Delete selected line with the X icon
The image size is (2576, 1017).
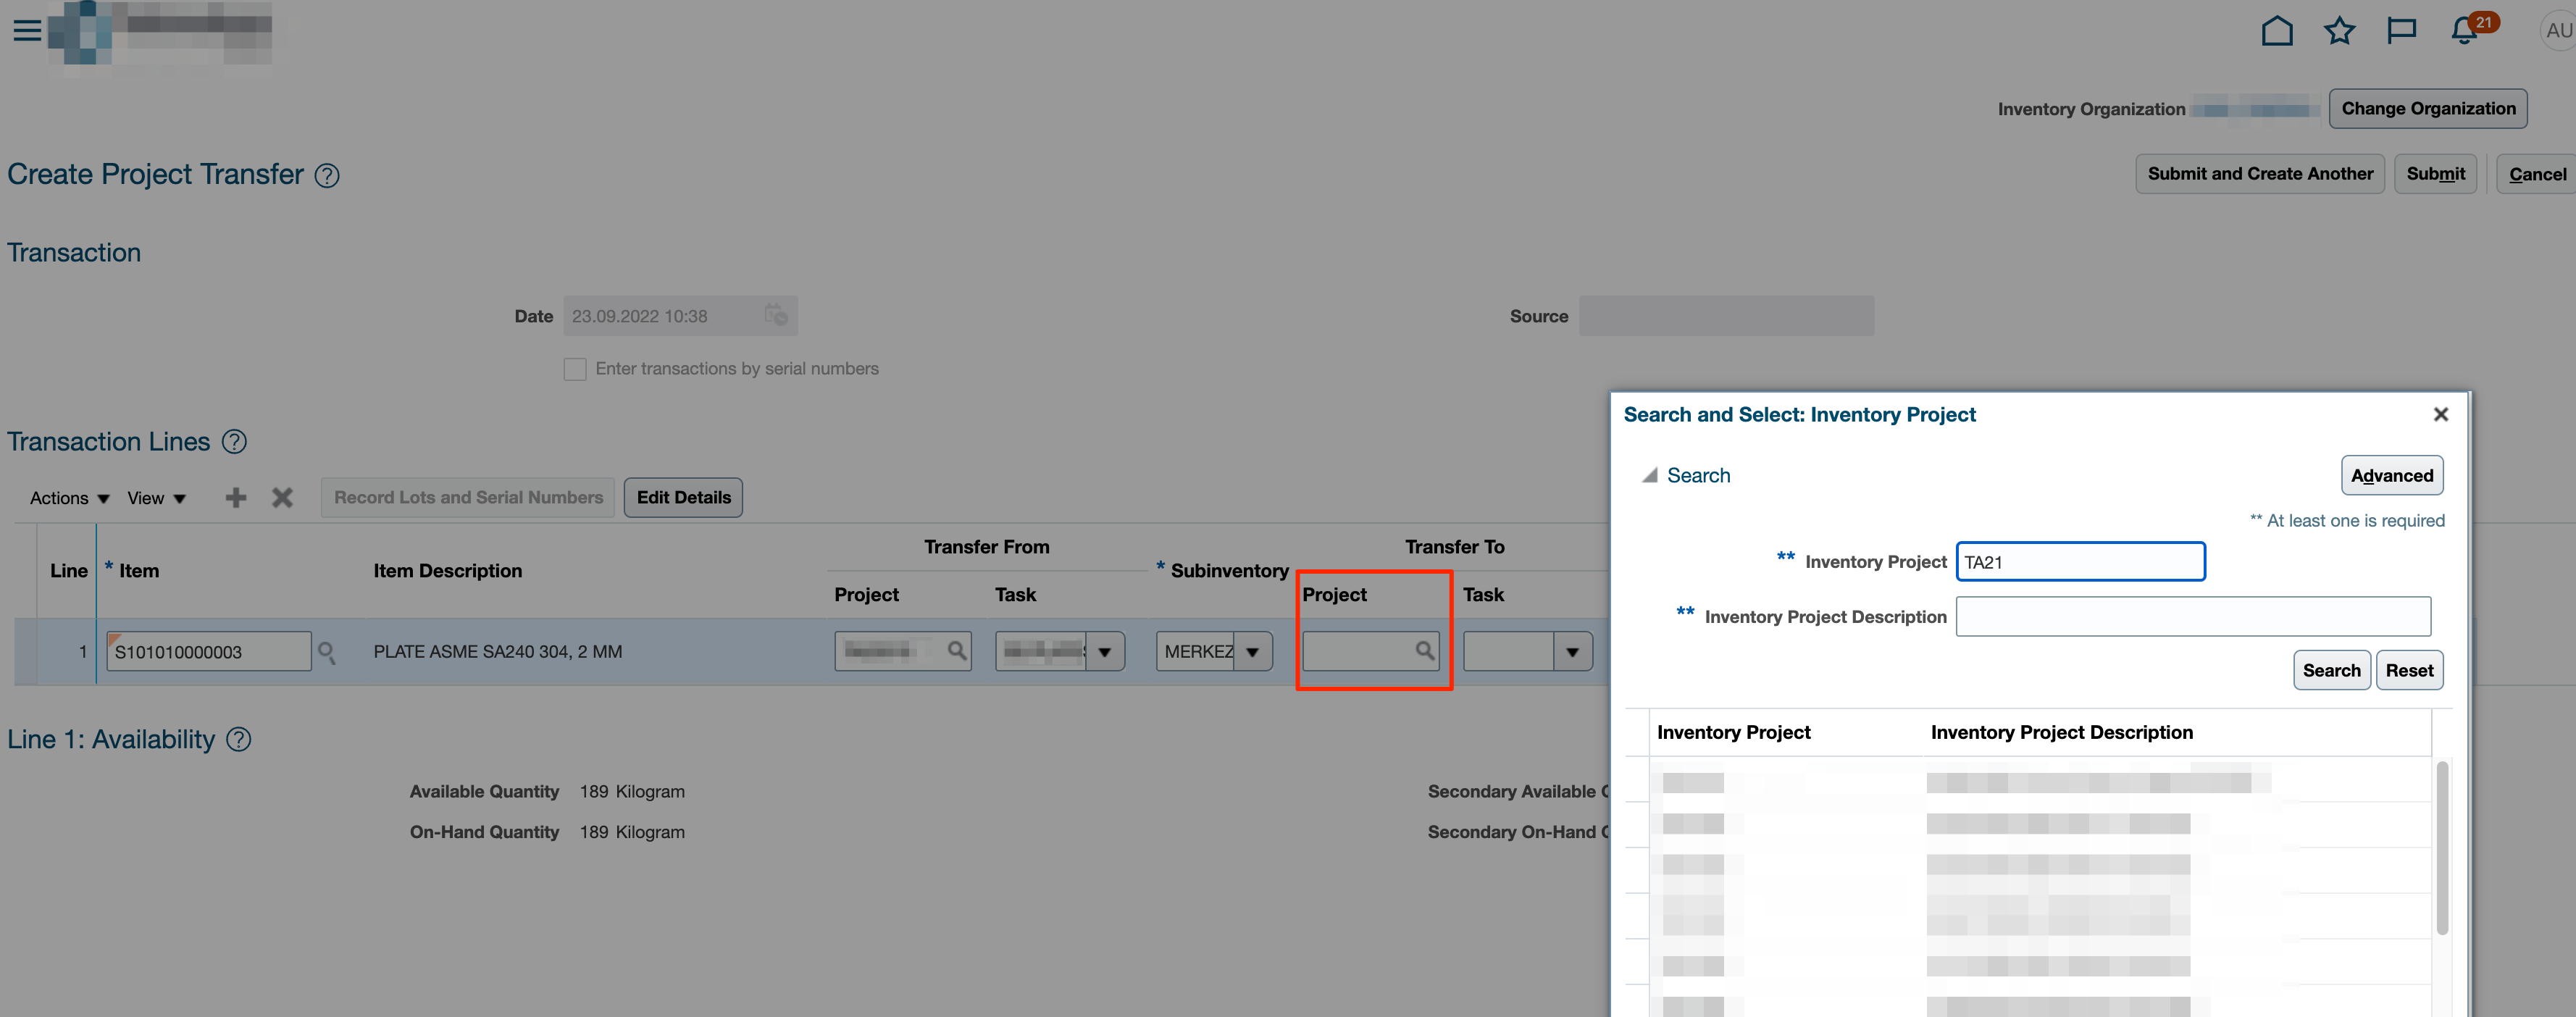281,497
